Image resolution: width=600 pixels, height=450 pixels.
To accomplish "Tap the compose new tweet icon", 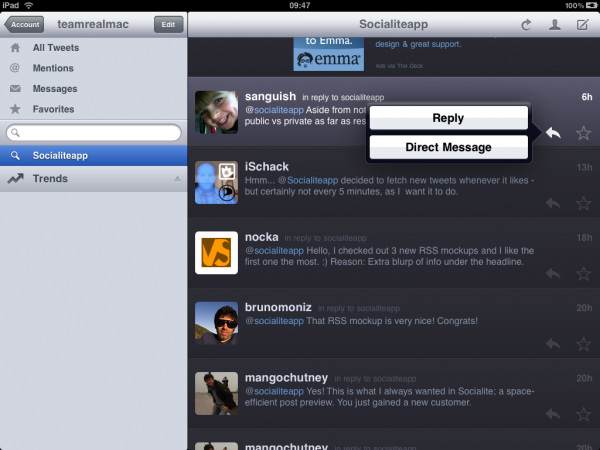I will click(582, 25).
